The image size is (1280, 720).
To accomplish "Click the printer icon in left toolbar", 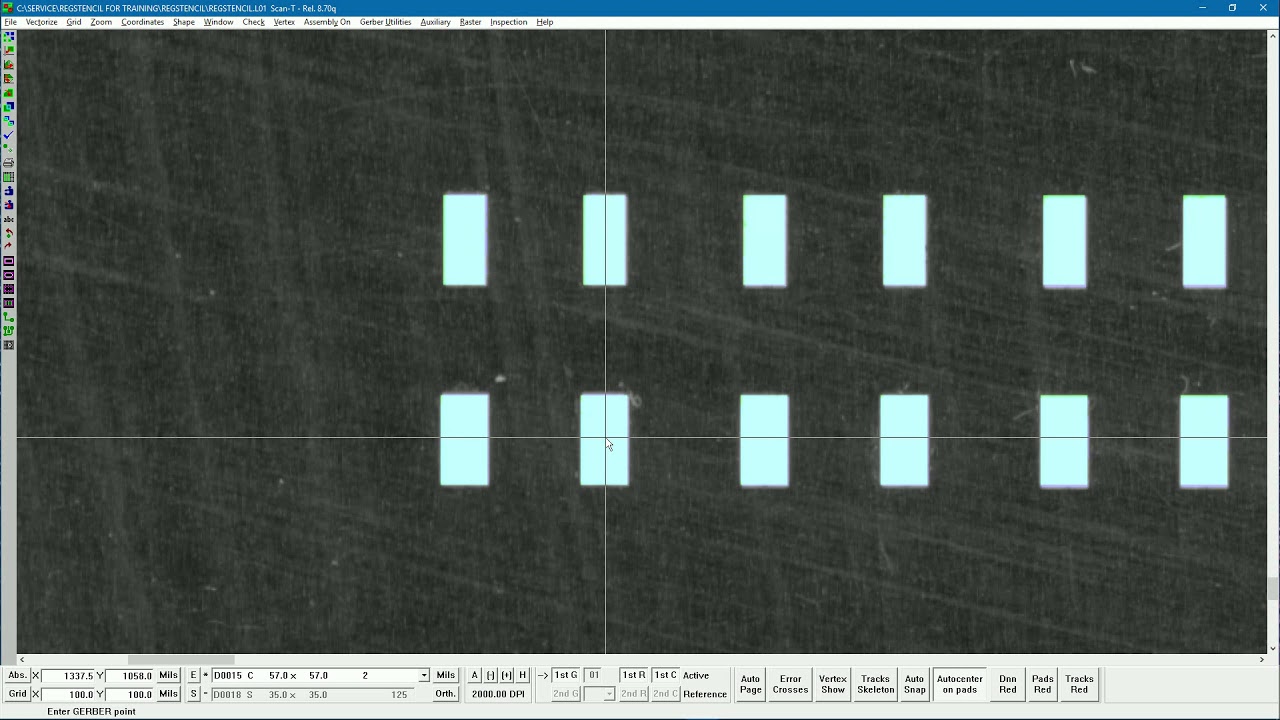I will click(9, 163).
